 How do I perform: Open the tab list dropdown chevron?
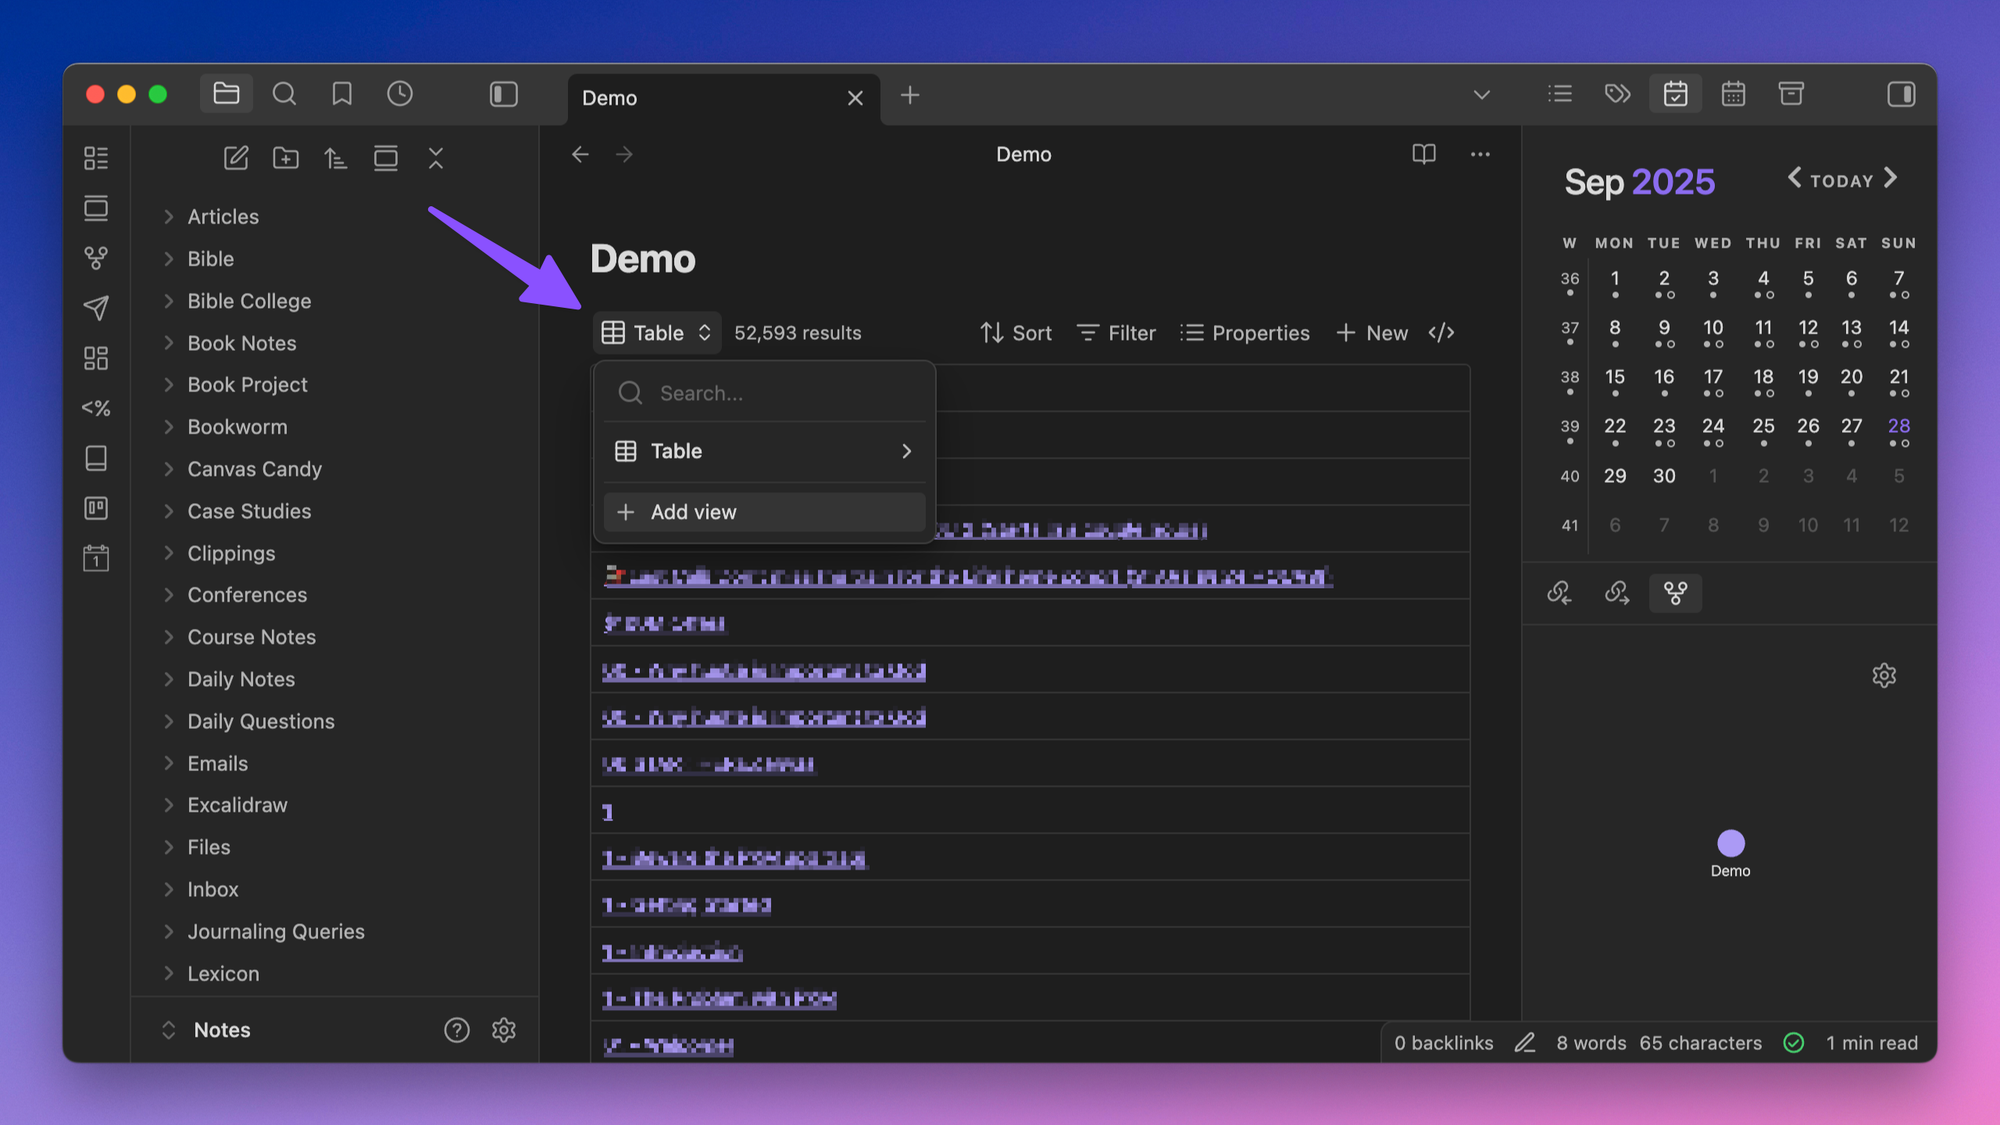pos(1482,95)
